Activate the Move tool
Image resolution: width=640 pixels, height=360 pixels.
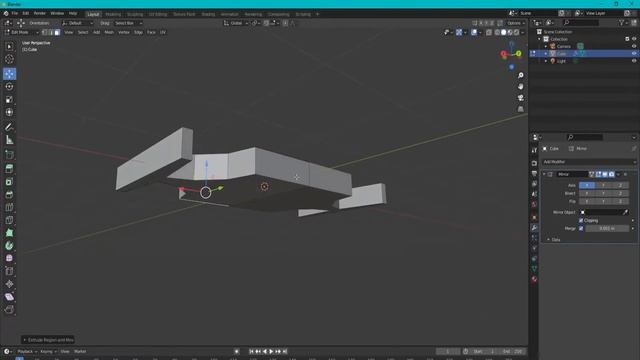9,74
